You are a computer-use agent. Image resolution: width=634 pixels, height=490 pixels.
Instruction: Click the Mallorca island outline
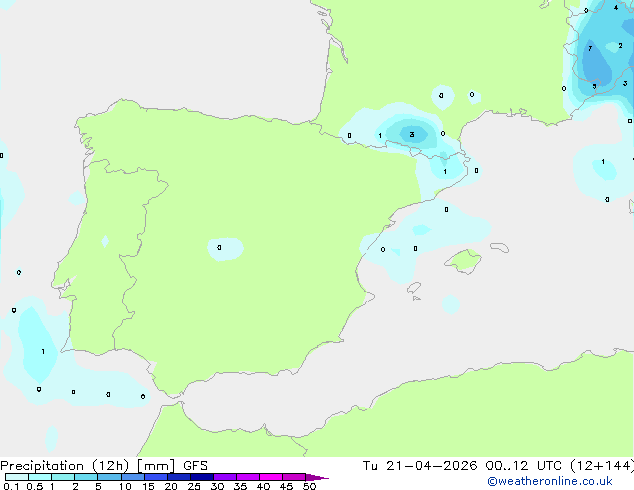pos(463,261)
